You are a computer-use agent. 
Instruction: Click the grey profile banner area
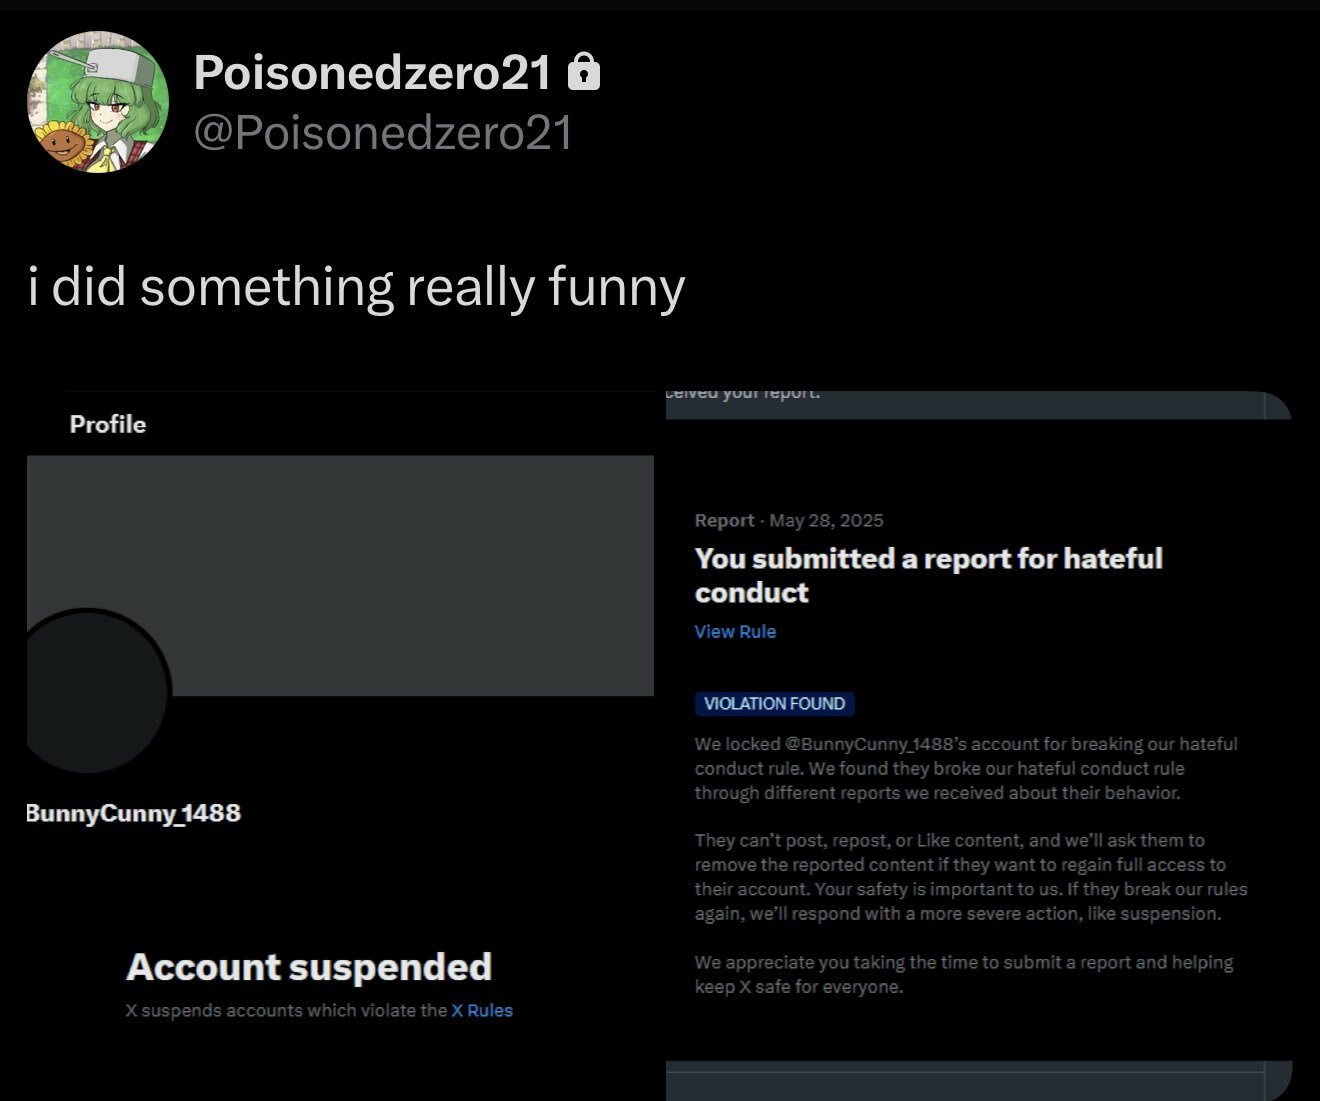340,575
